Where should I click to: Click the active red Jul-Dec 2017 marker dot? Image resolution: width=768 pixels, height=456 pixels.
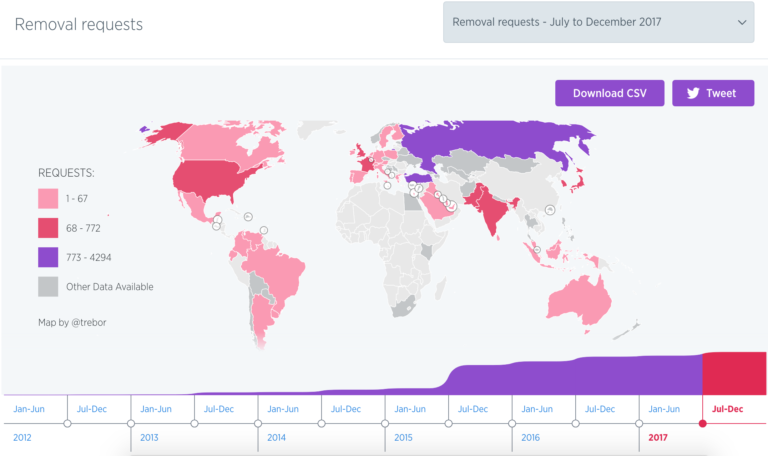[702, 423]
